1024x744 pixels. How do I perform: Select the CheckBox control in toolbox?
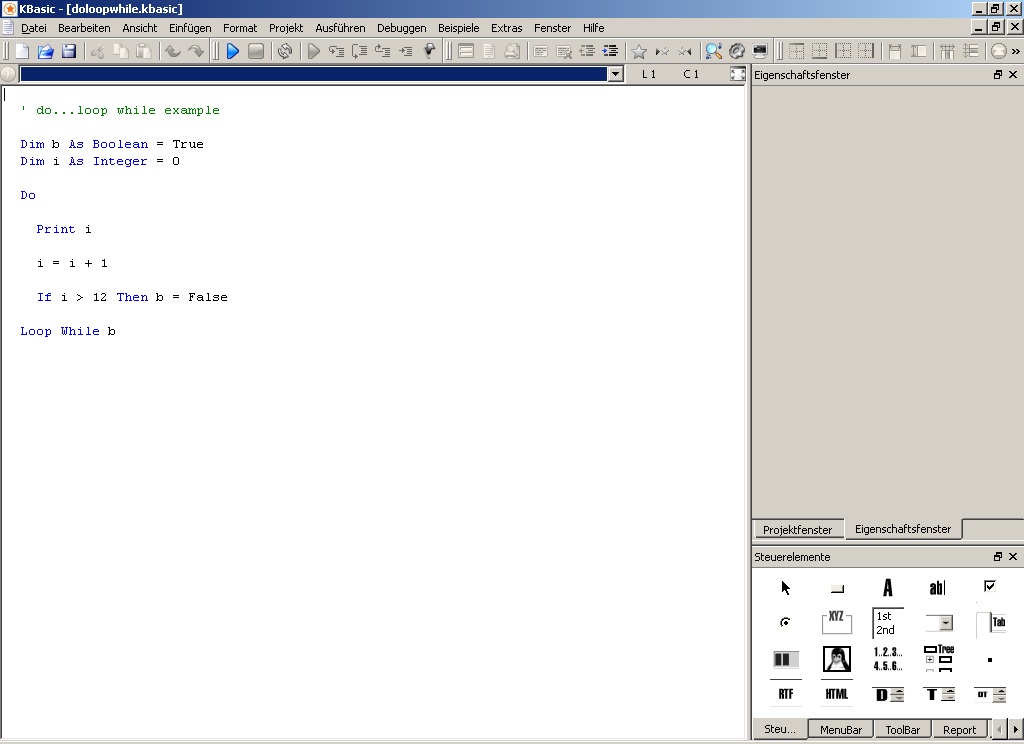coord(989,586)
